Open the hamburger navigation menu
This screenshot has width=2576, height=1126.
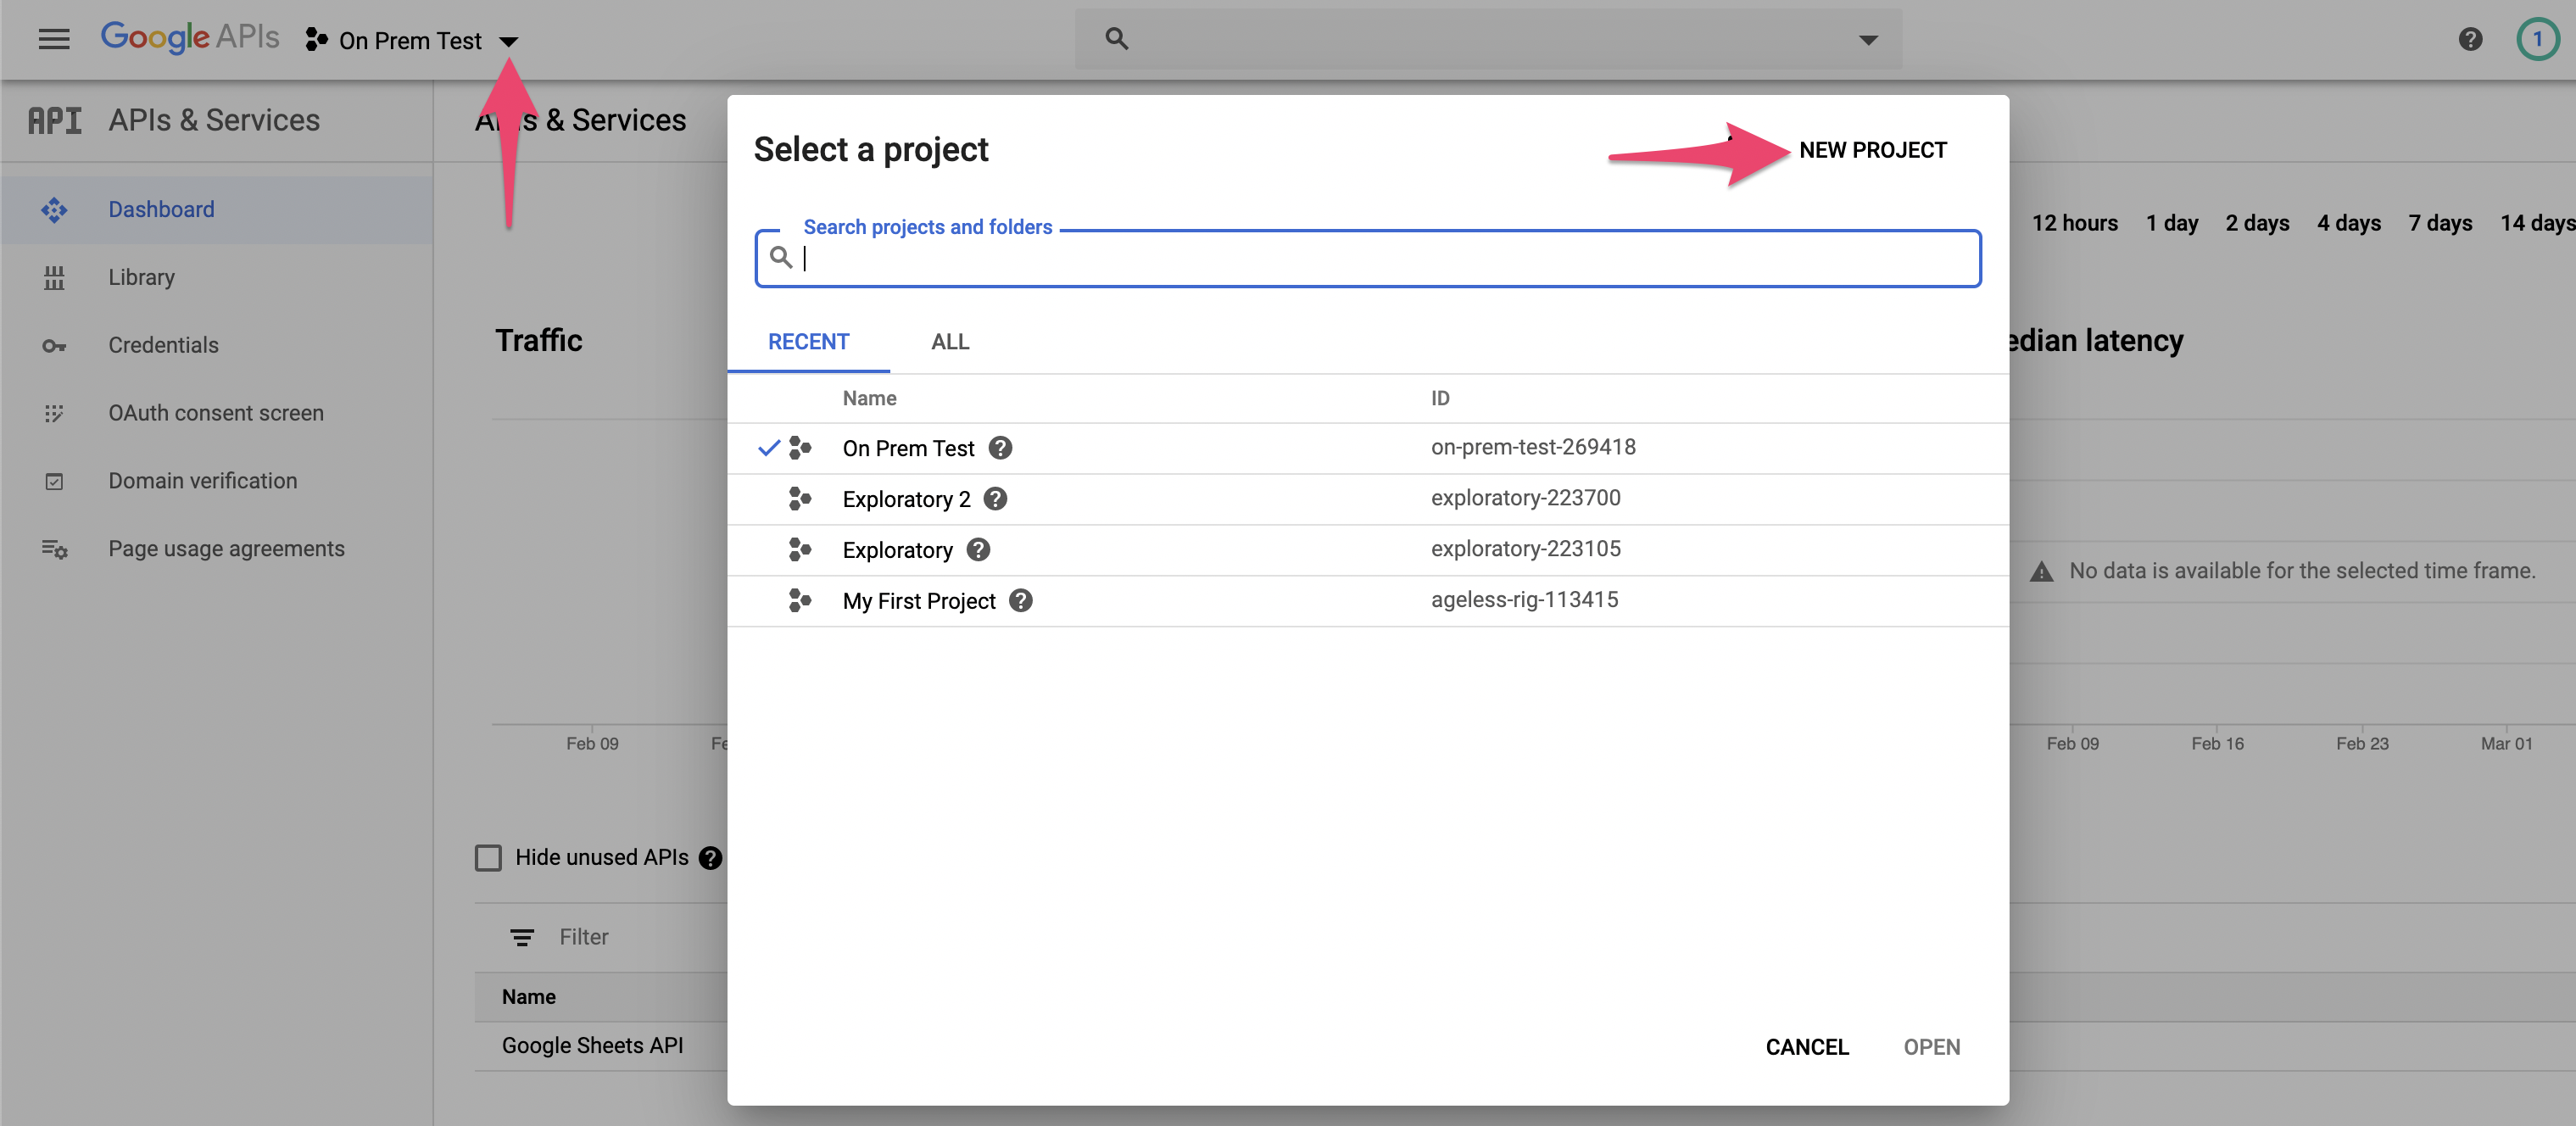coord(54,39)
